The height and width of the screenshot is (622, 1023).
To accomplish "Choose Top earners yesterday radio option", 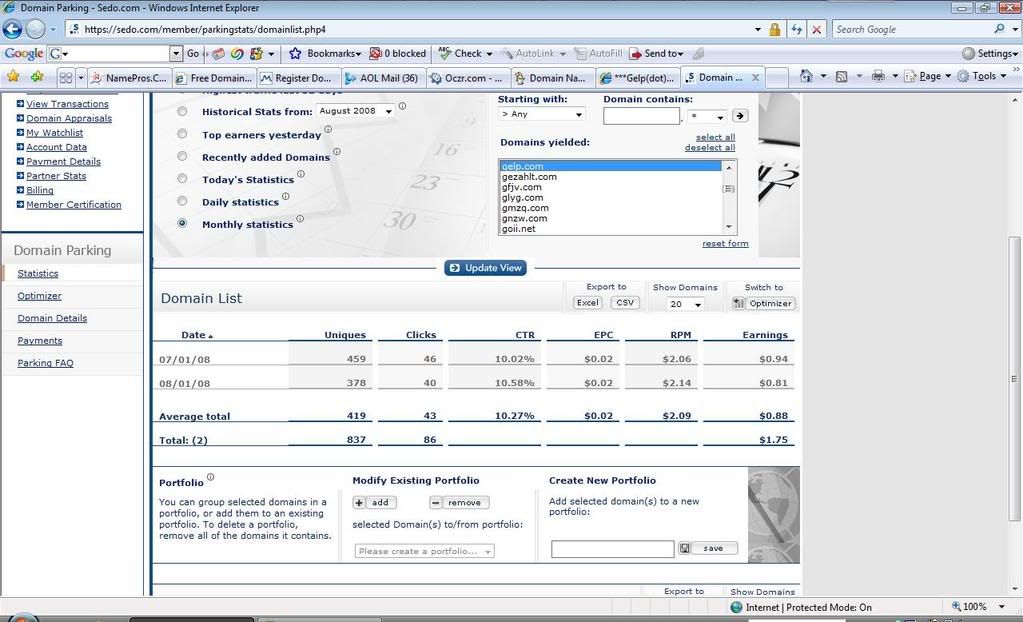I will point(182,134).
